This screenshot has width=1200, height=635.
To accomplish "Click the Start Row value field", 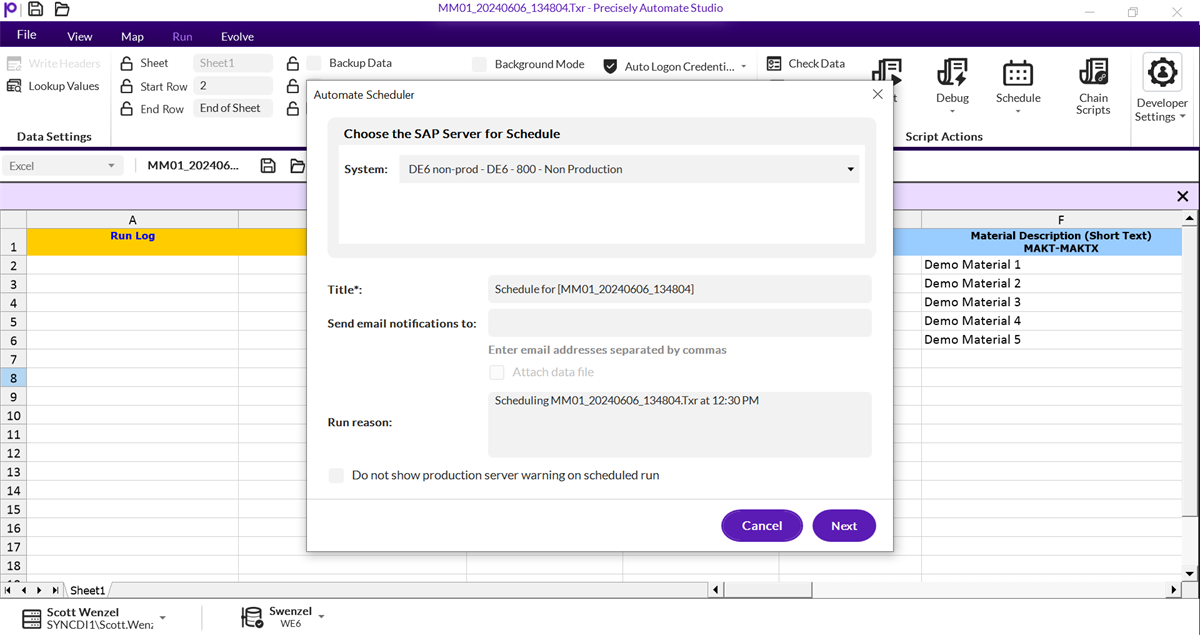I will (x=233, y=86).
